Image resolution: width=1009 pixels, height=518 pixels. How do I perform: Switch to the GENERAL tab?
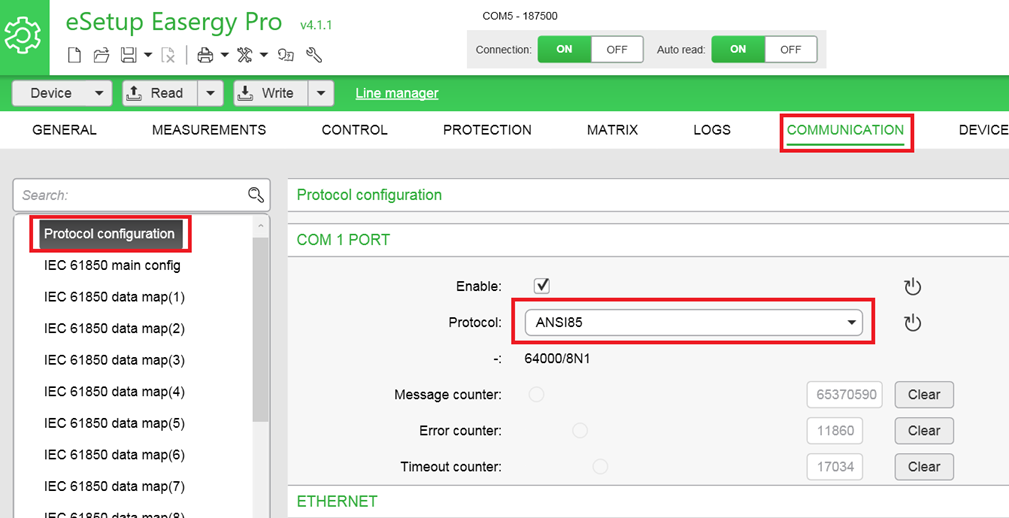(x=64, y=130)
